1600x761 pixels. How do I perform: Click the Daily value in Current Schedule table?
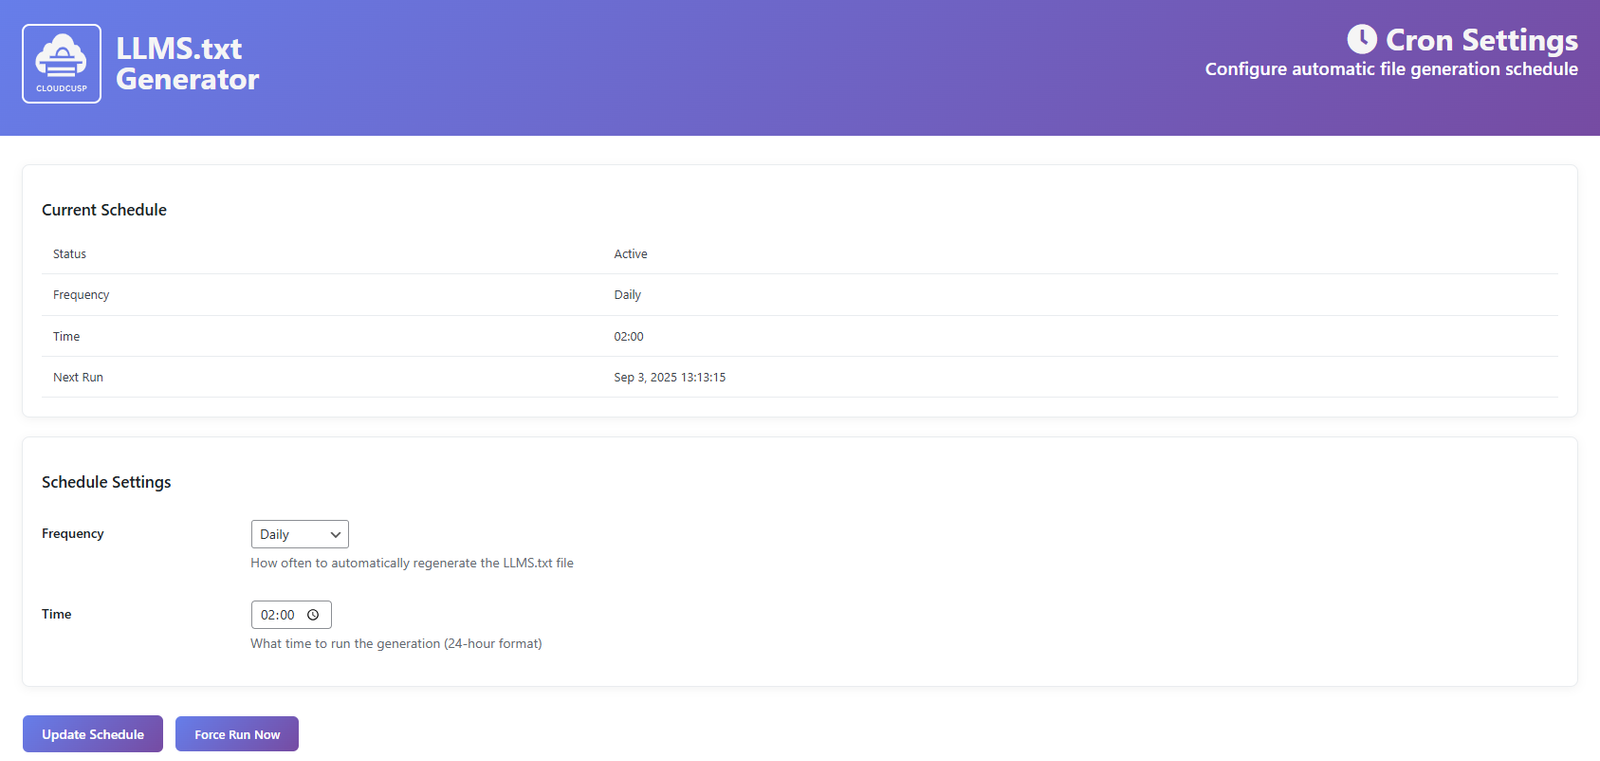pyautogui.click(x=627, y=295)
